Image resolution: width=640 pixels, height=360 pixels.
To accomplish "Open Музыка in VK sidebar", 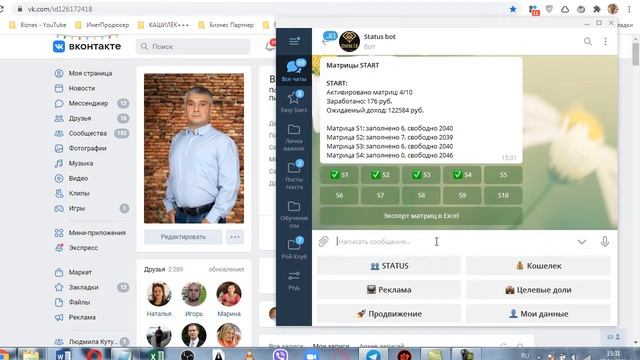I will 73,163.
